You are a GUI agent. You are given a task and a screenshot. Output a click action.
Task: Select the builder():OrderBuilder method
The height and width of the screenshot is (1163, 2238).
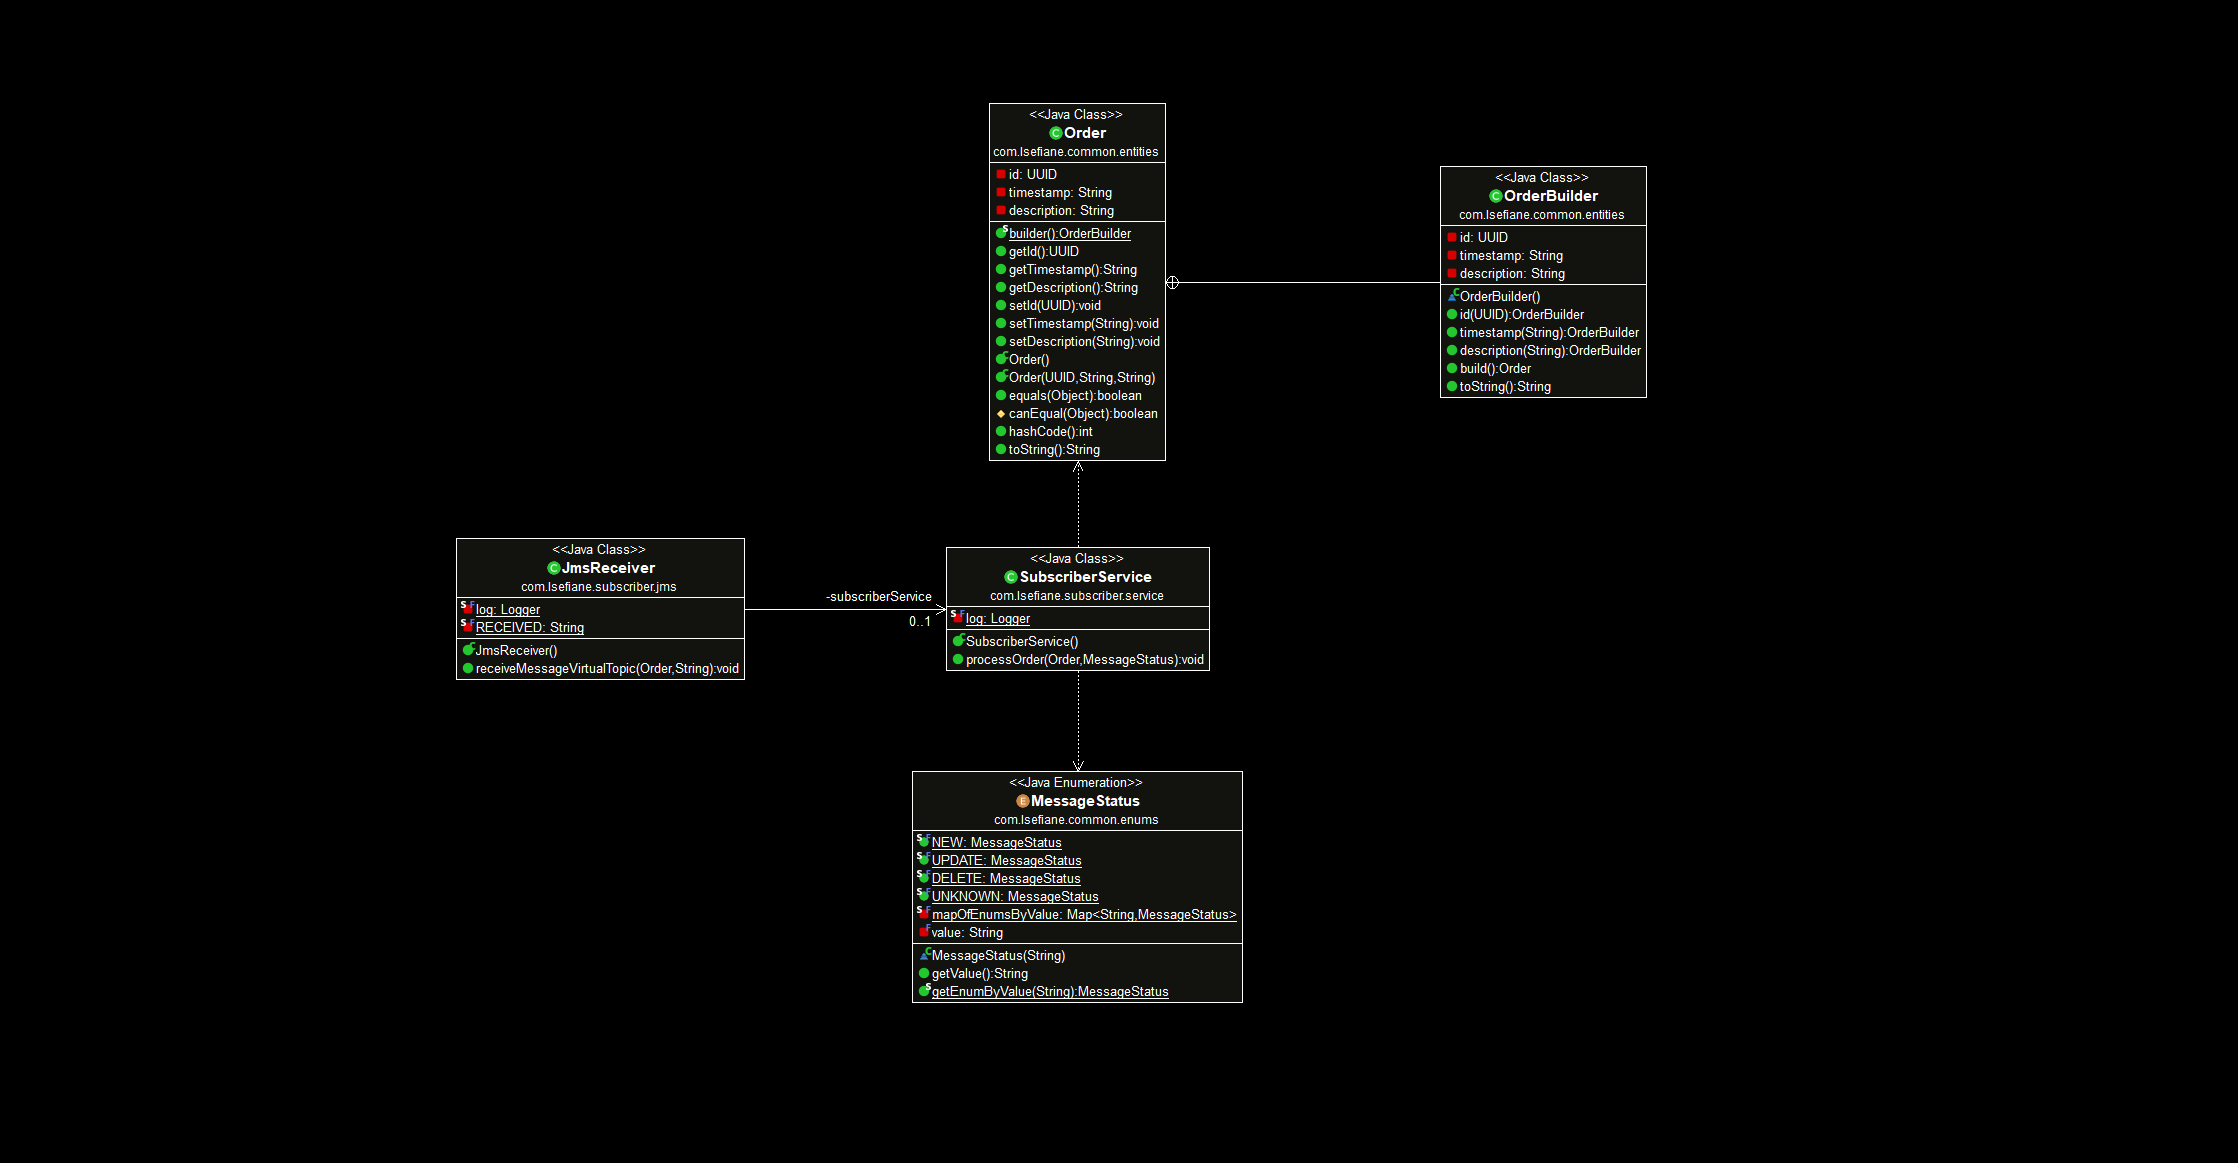(1069, 234)
